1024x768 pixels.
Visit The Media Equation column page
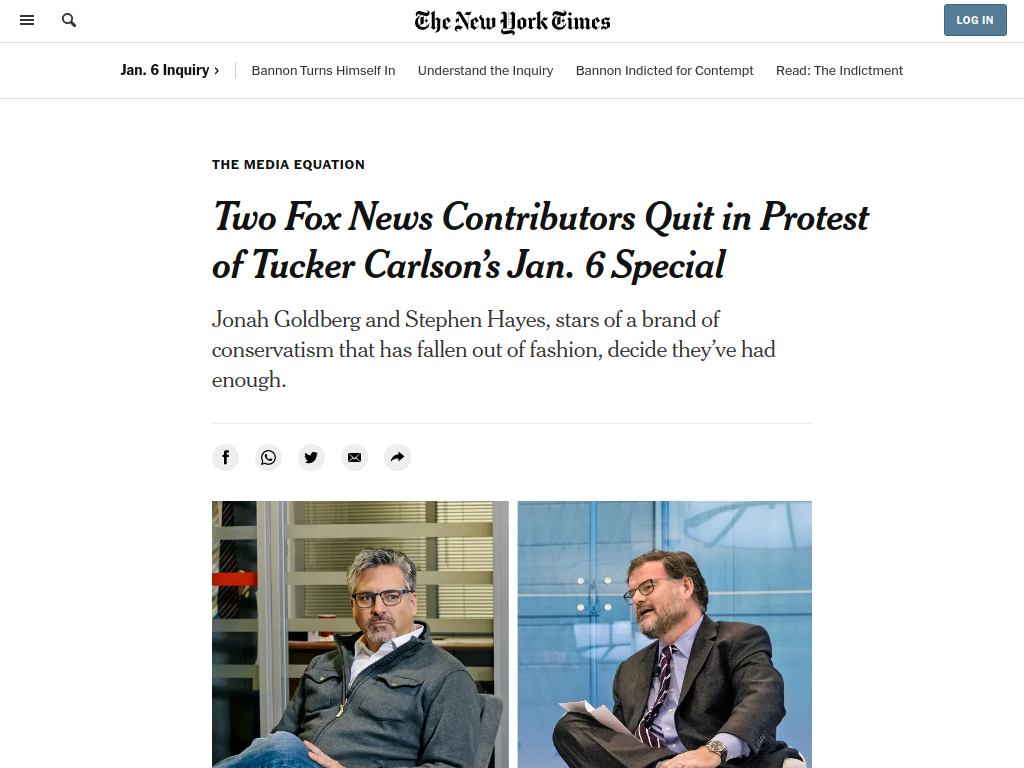(288, 164)
